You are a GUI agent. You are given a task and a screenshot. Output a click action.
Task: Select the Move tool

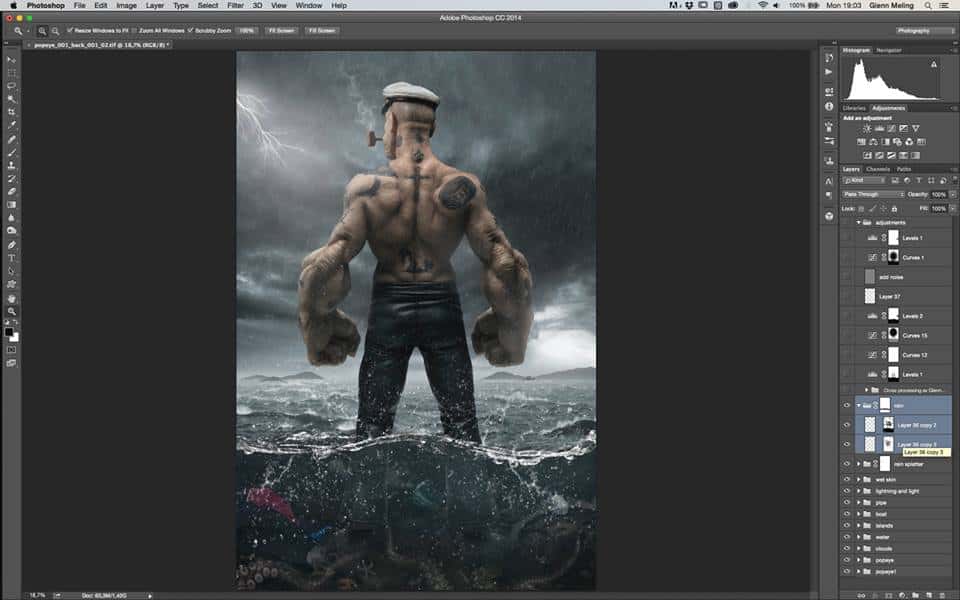12,60
